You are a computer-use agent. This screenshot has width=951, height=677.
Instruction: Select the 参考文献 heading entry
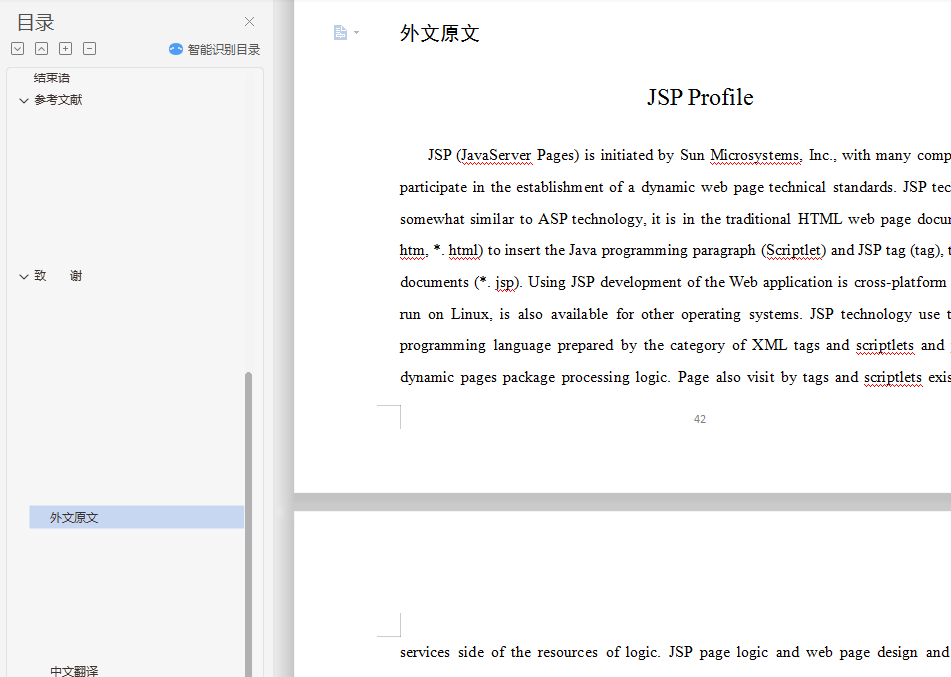click(x=58, y=99)
